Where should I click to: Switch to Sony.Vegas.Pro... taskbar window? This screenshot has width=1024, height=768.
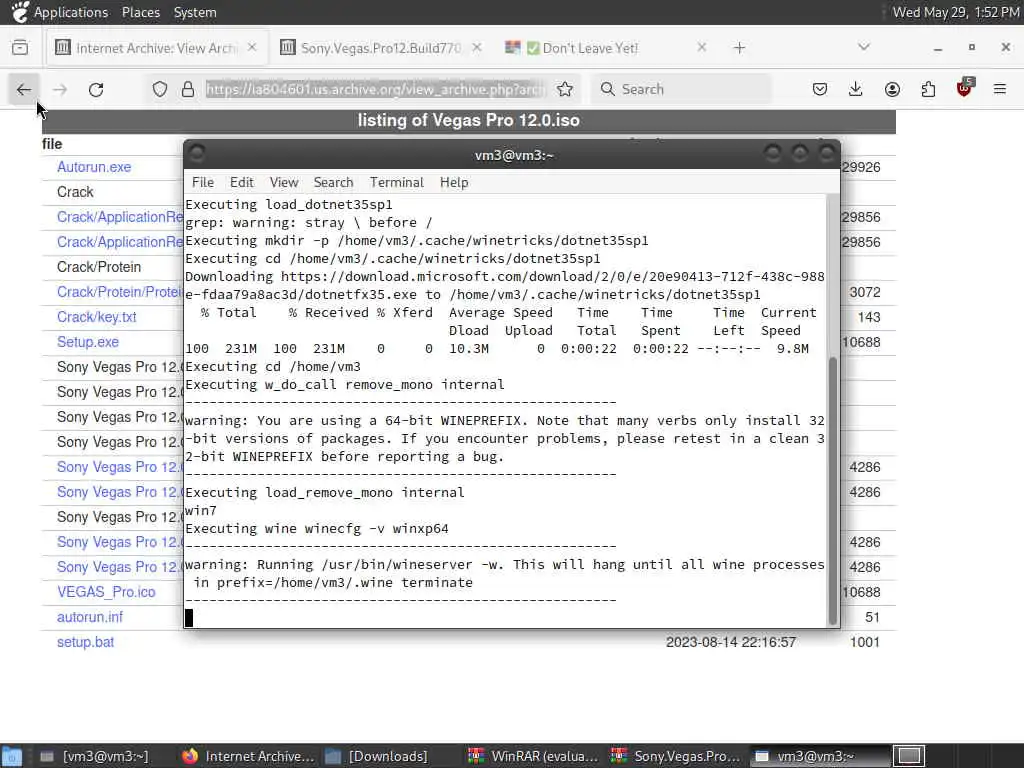click(675, 756)
